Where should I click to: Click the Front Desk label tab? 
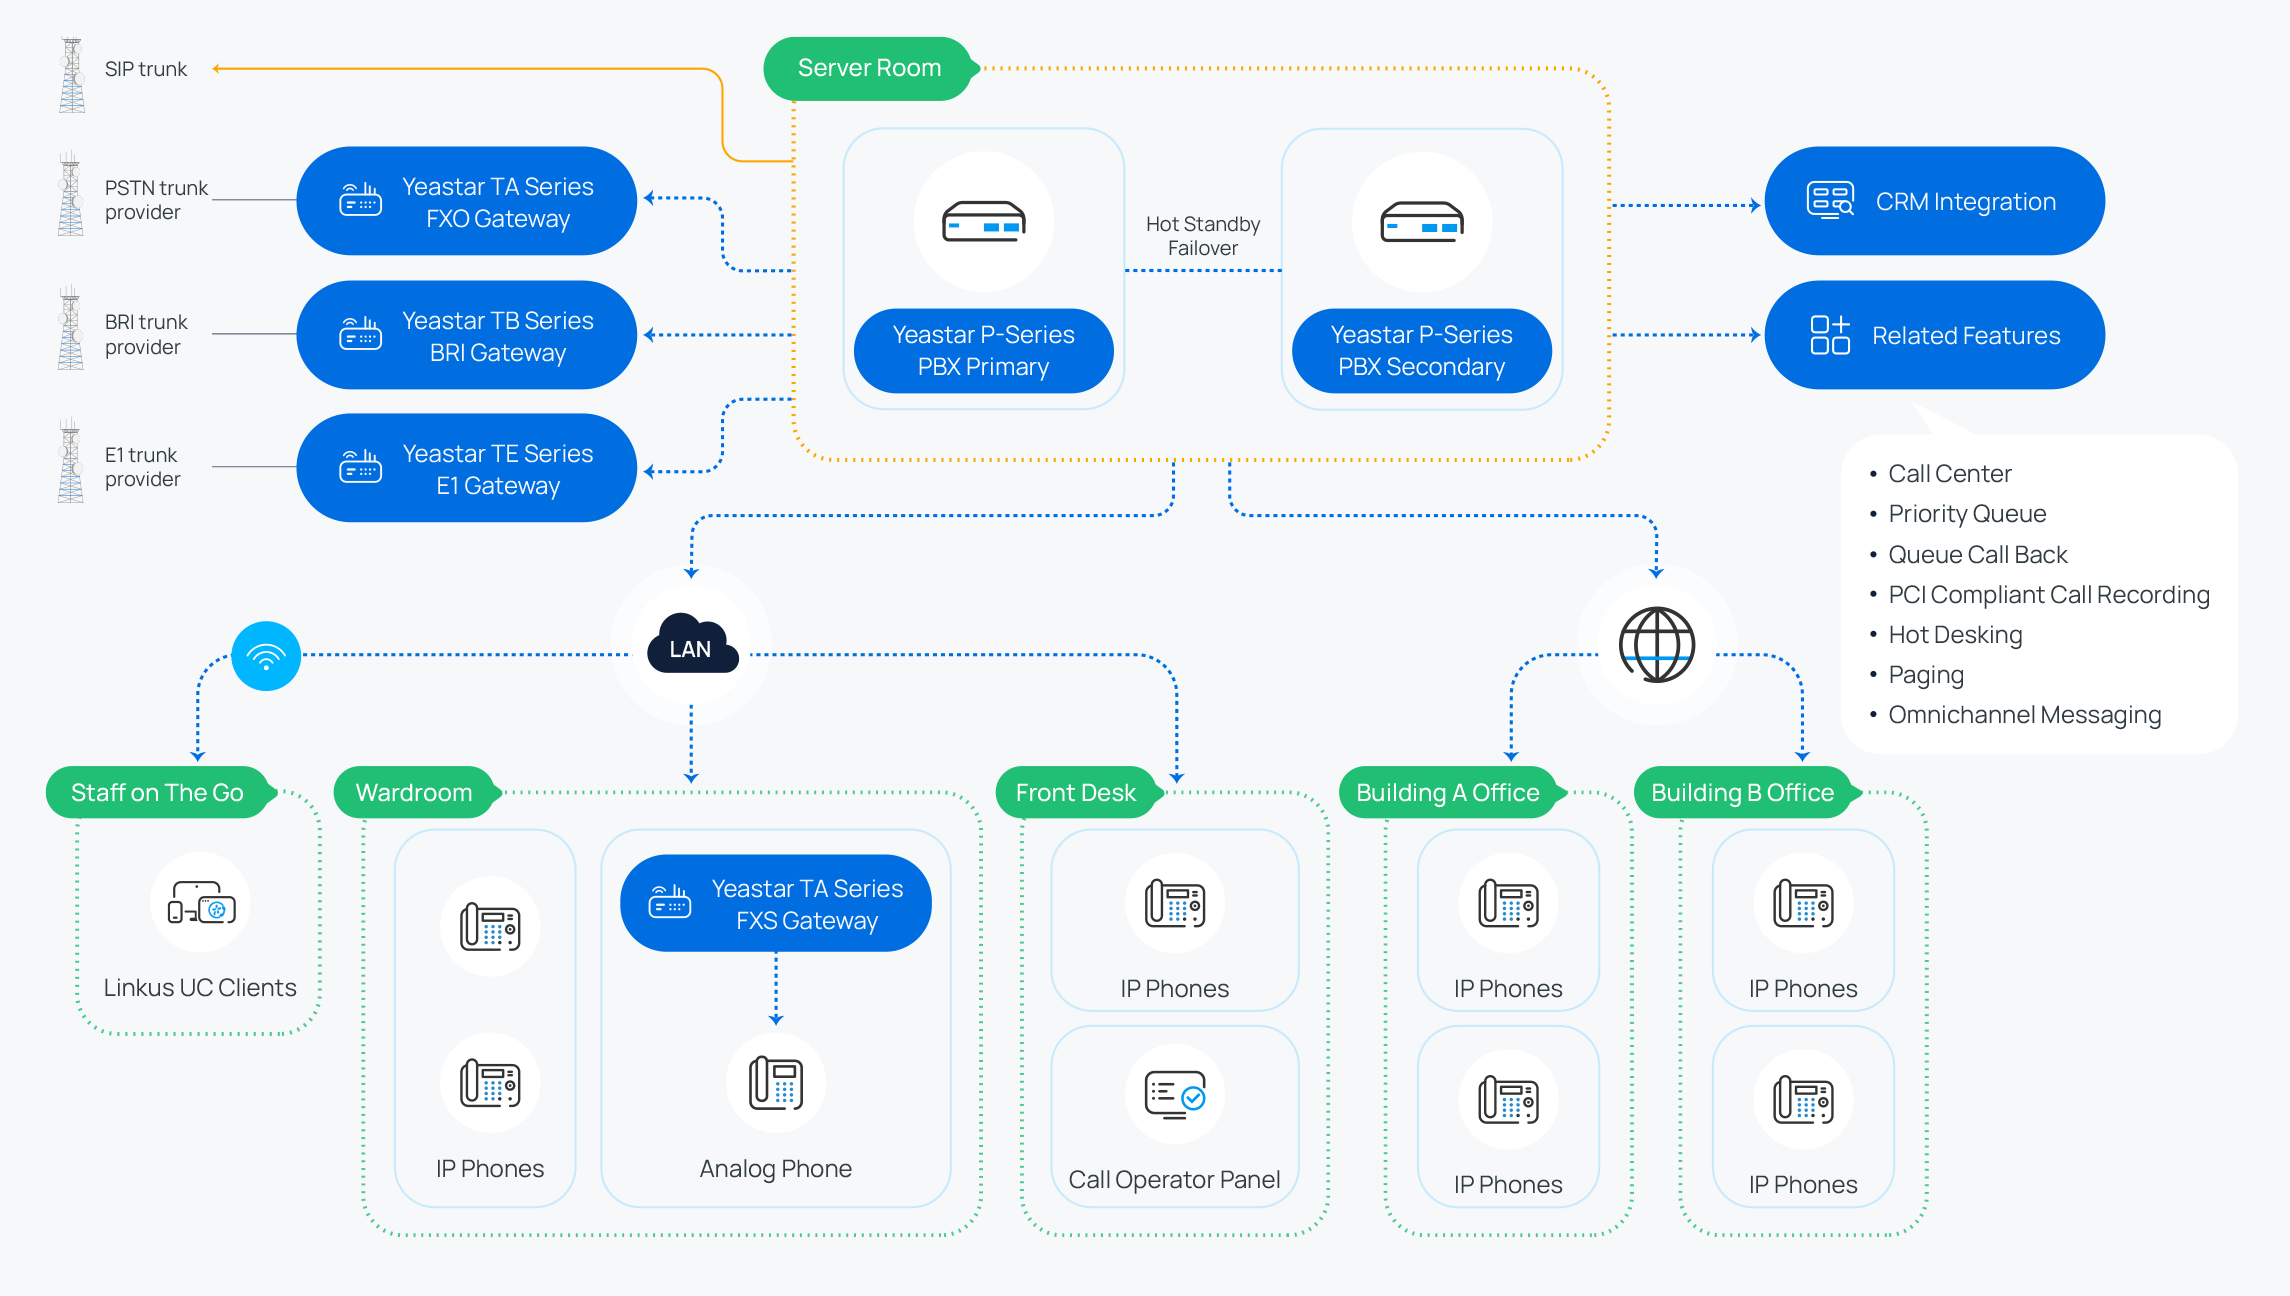click(x=1085, y=786)
